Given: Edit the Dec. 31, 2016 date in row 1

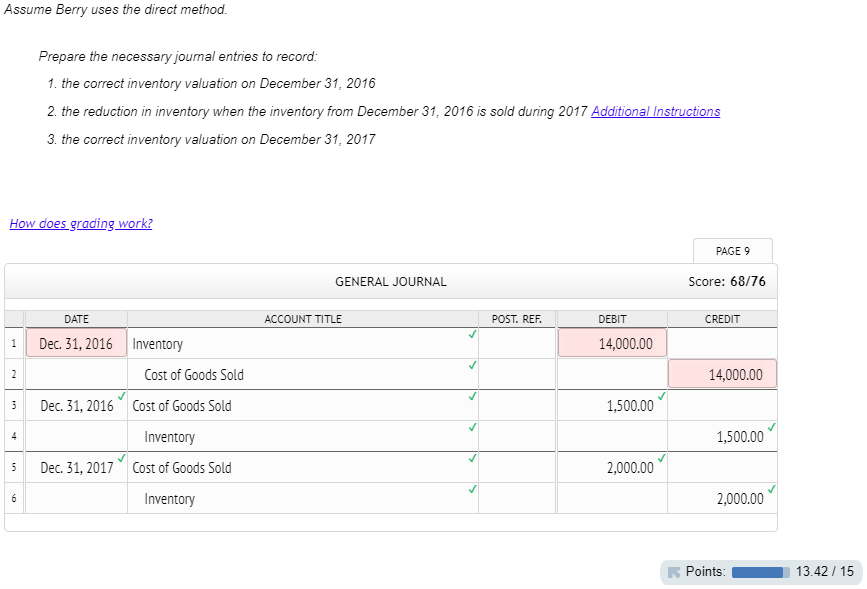Looking at the screenshot, I should click(x=76, y=343).
